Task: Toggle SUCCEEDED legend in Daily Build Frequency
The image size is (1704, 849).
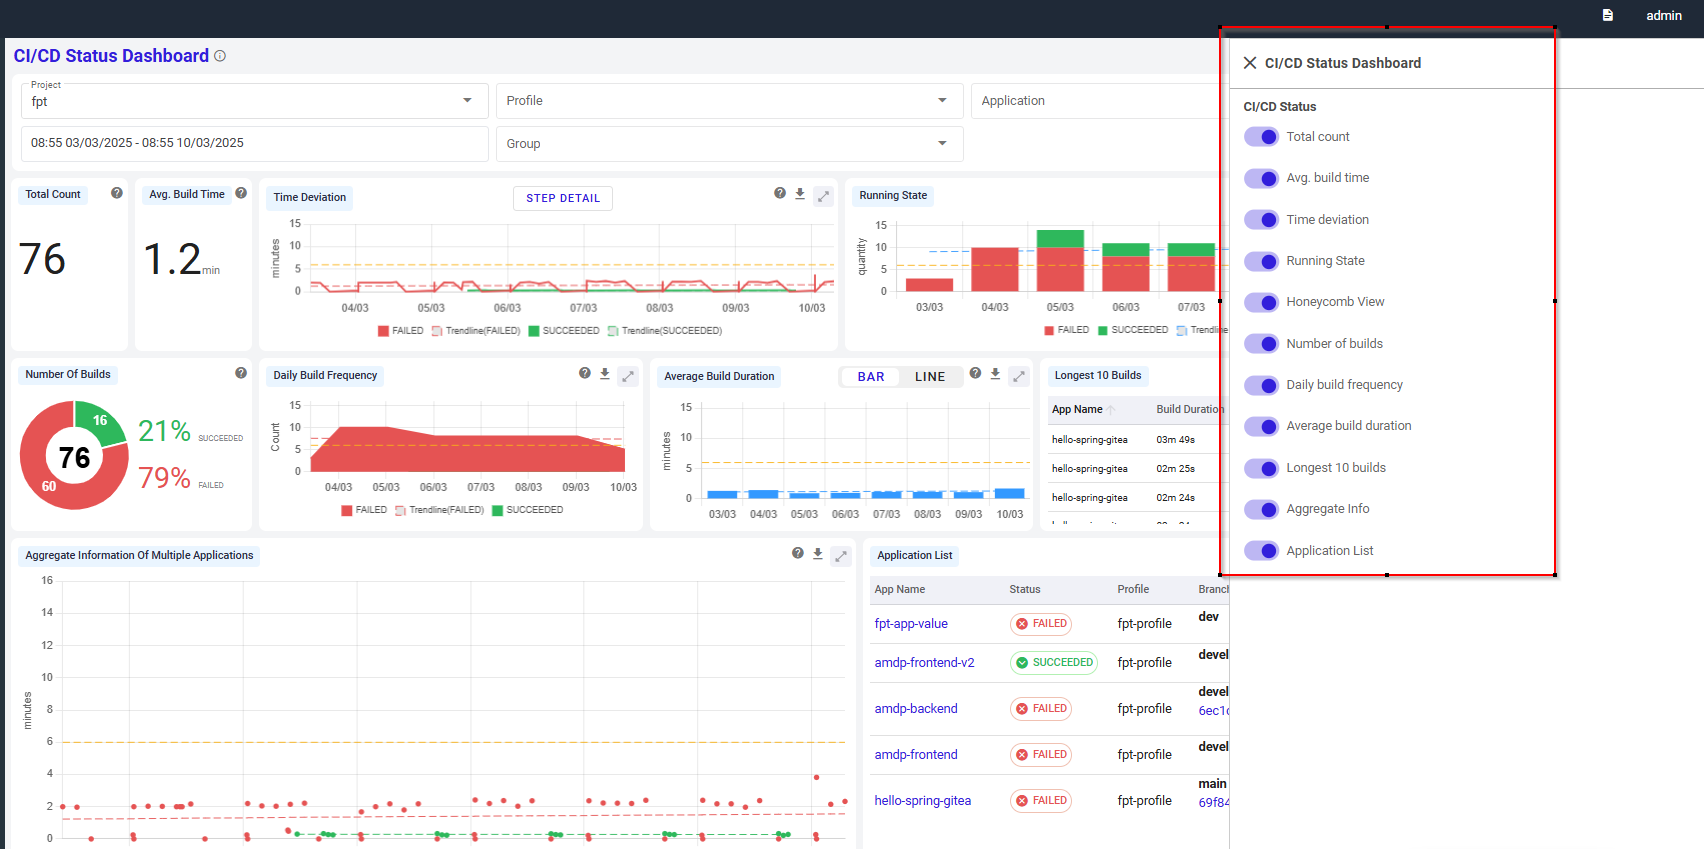Action: tap(527, 510)
